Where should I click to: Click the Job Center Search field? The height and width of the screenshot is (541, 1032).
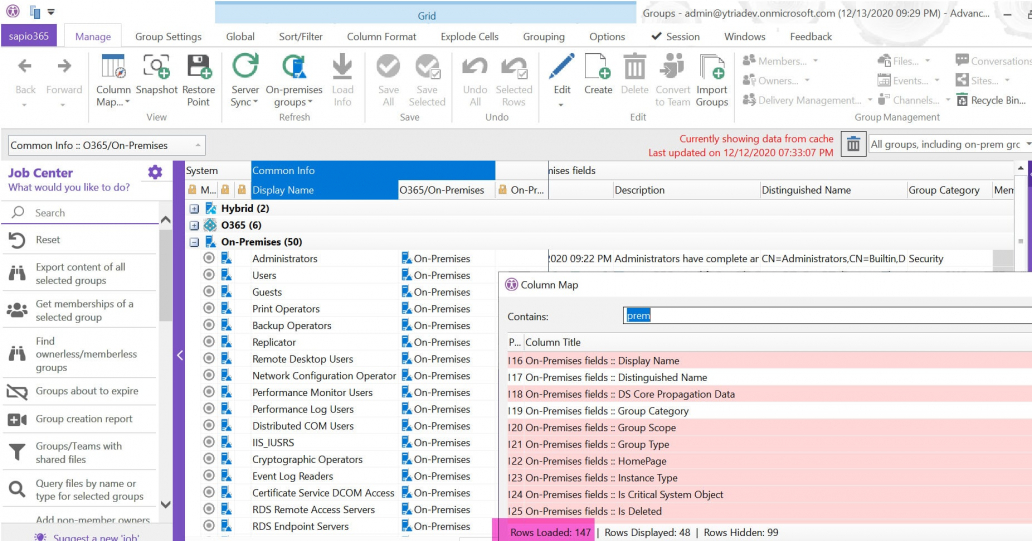[80, 213]
